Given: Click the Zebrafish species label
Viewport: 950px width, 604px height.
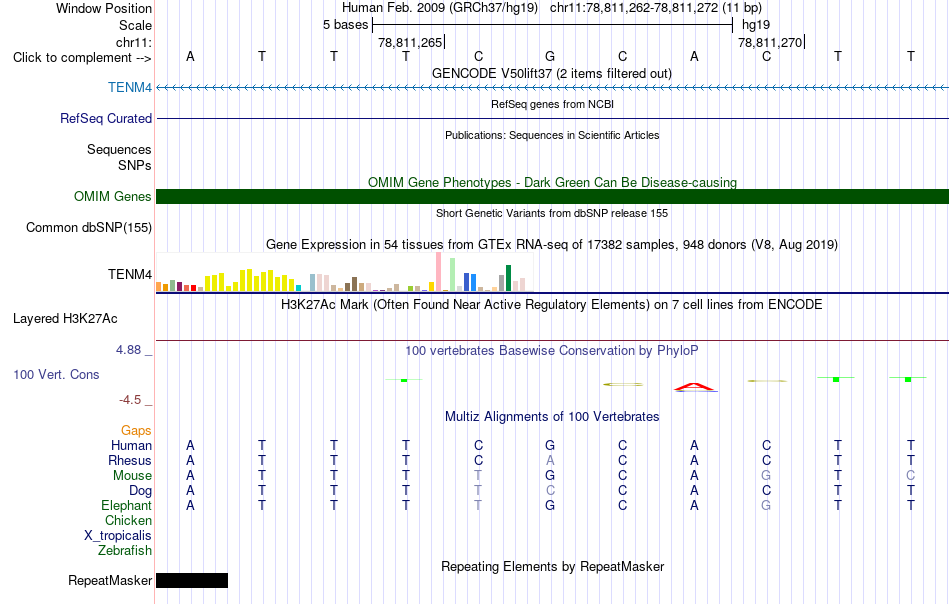Looking at the screenshot, I should [x=125, y=551].
